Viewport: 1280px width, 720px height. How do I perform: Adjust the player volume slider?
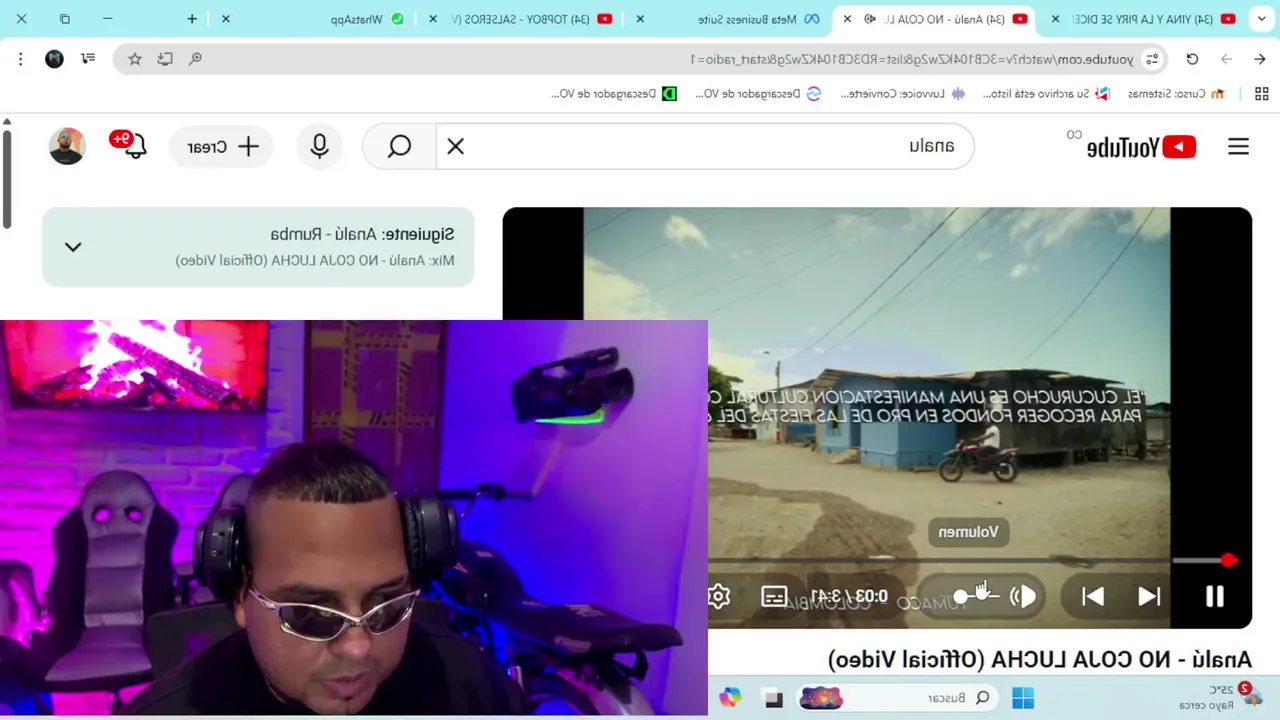click(x=975, y=596)
